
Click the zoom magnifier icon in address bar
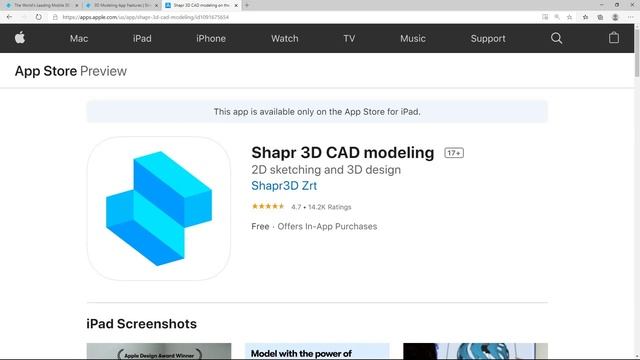[557, 17]
